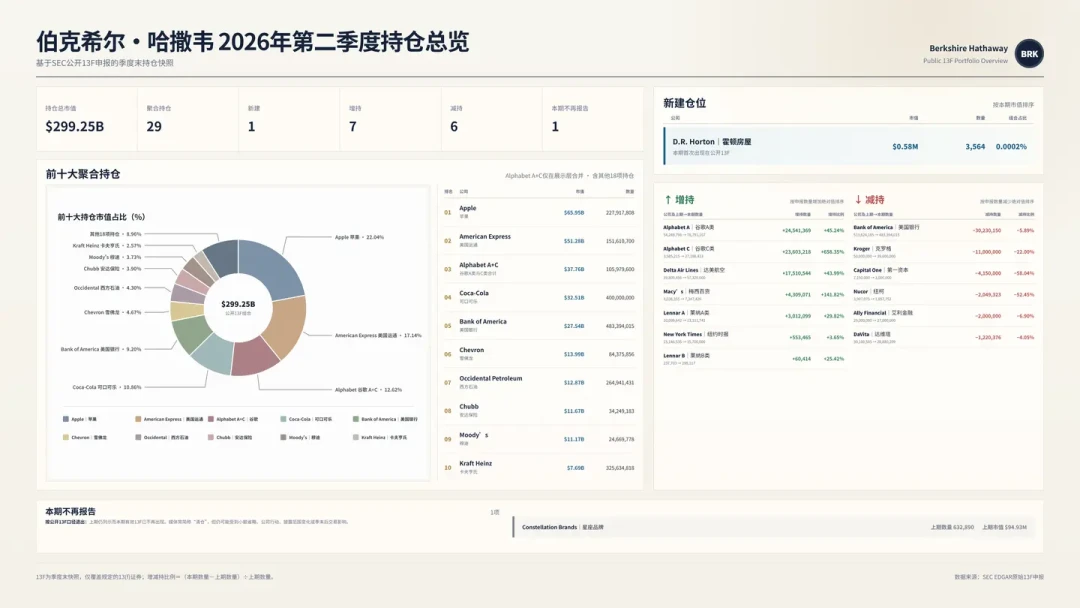This screenshot has height=608, width=1080.
Task: Open New York Times increase row
Action: (754, 337)
